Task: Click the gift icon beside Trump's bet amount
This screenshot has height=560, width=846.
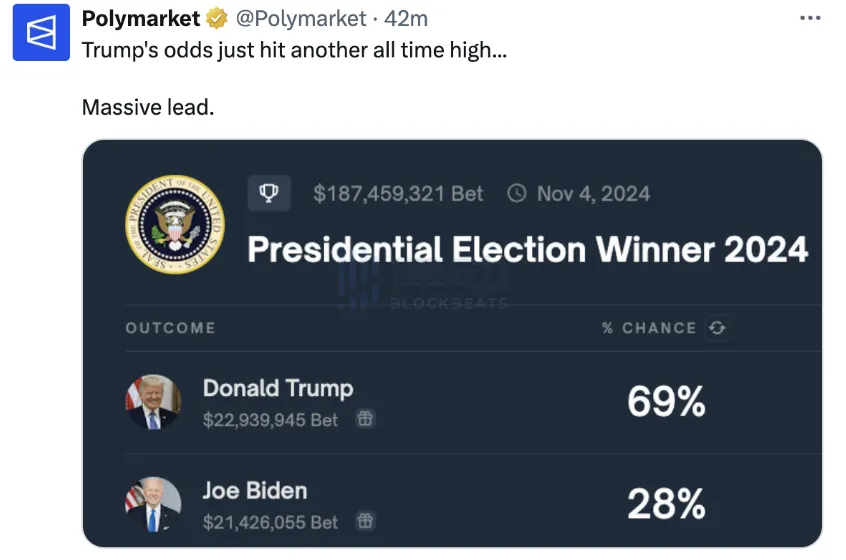Action: pos(366,419)
